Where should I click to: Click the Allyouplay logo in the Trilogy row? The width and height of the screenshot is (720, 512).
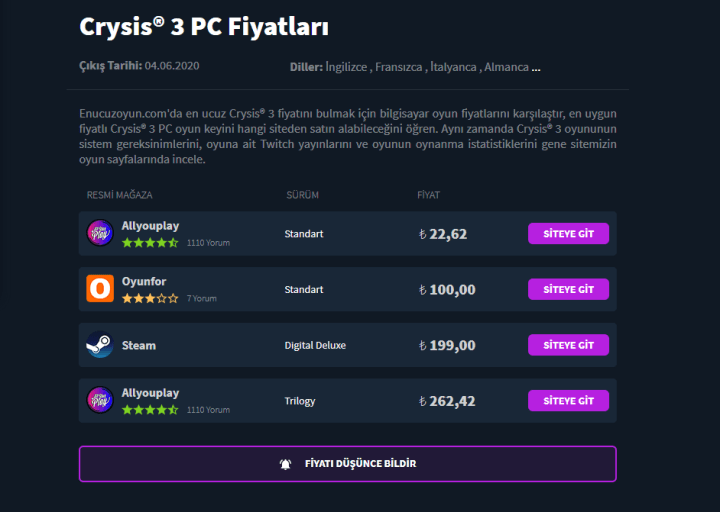[x=100, y=400]
